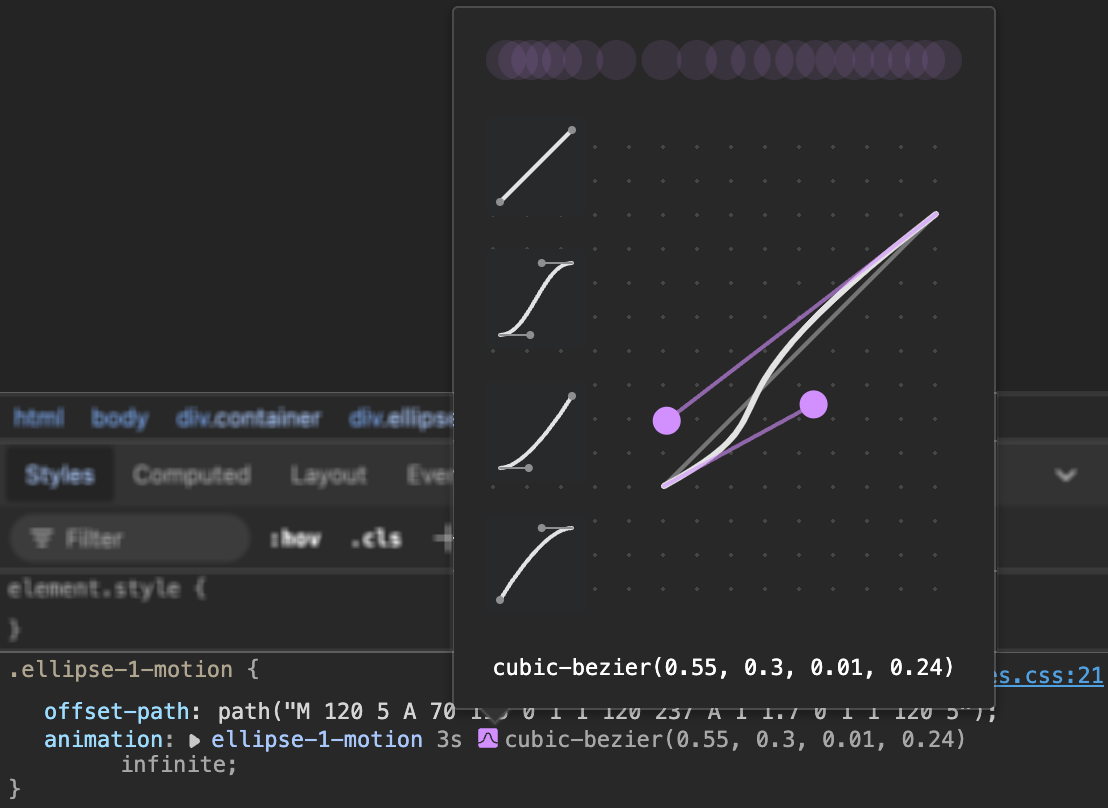Grab the right purple bezier control handle
The height and width of the screenshot is (808, 1108).
click(813, 404)
